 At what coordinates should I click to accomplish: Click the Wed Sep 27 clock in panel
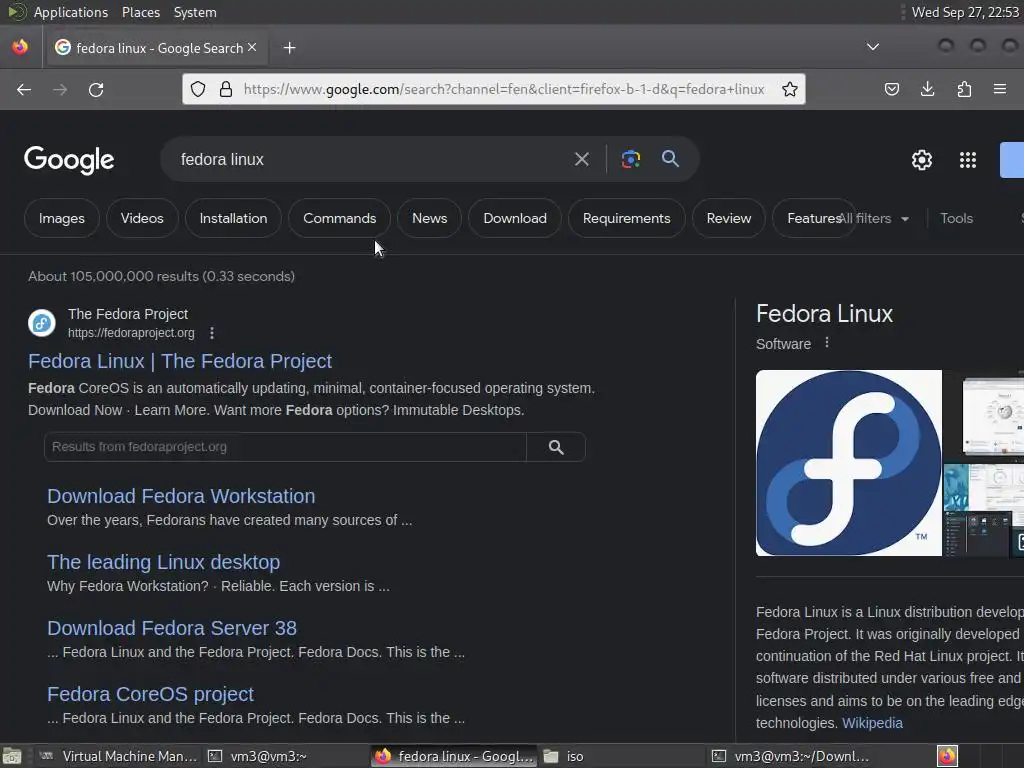pos(965,12)
